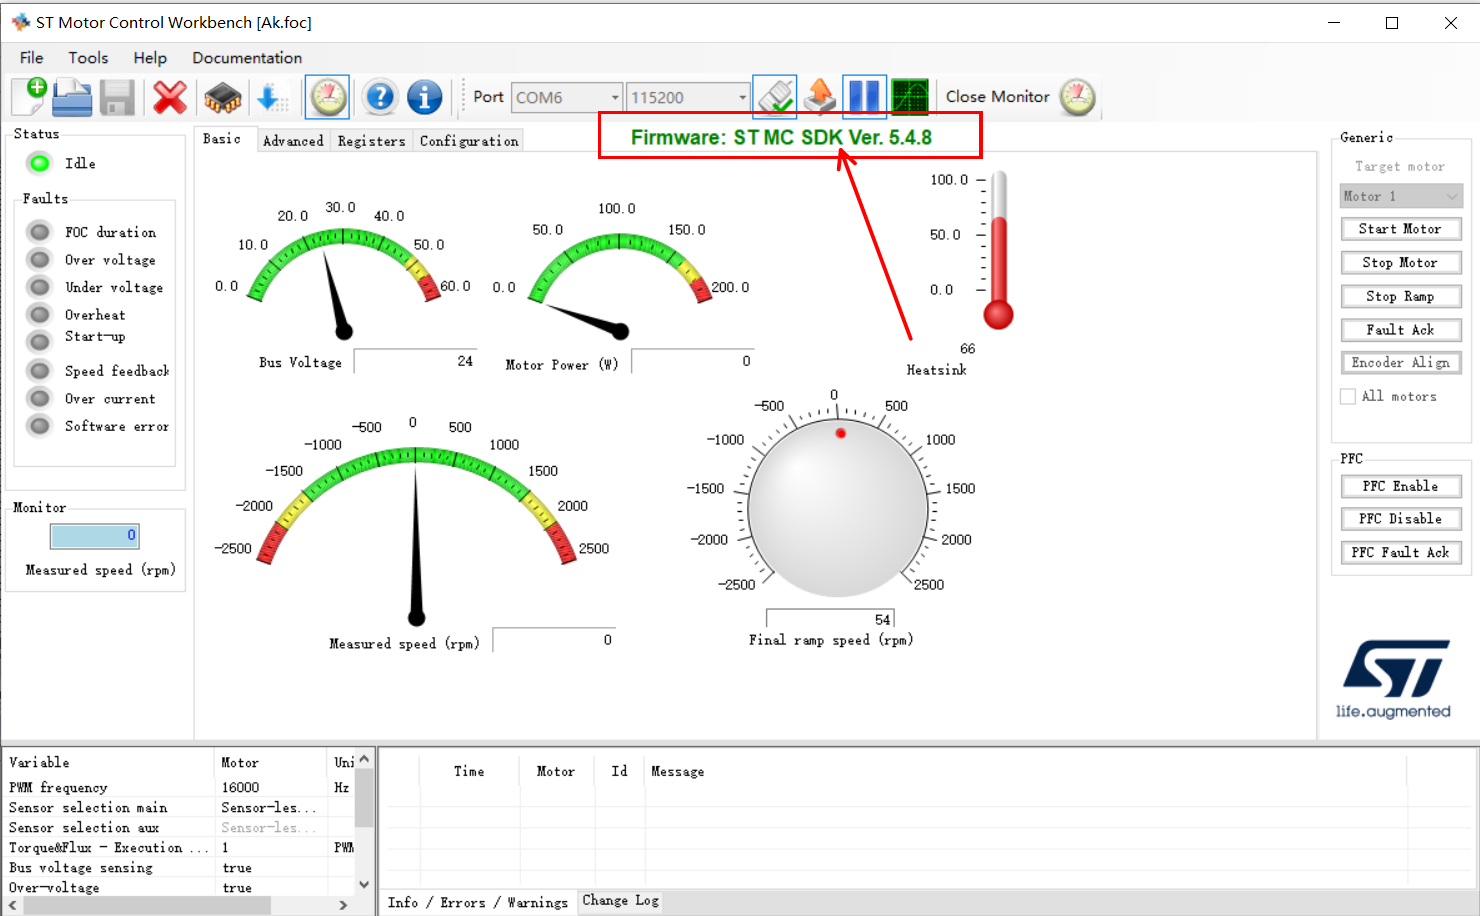Click the green oscilloscope plotter icon
The width and height of the screenshot is (1480, 916).
click(910, 97)
